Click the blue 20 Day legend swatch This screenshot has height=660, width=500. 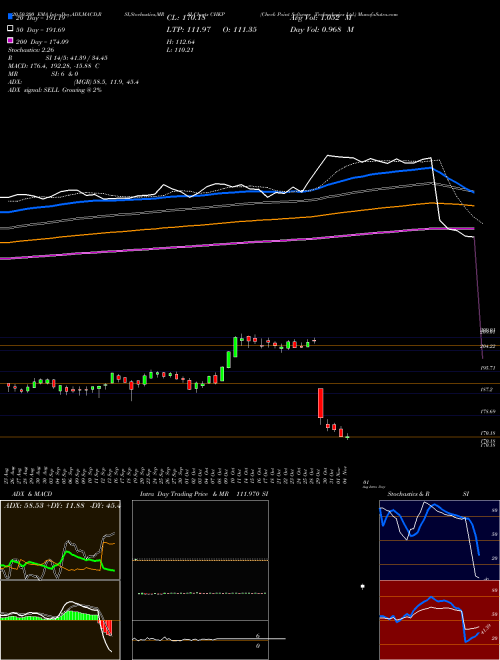point(10,17)
